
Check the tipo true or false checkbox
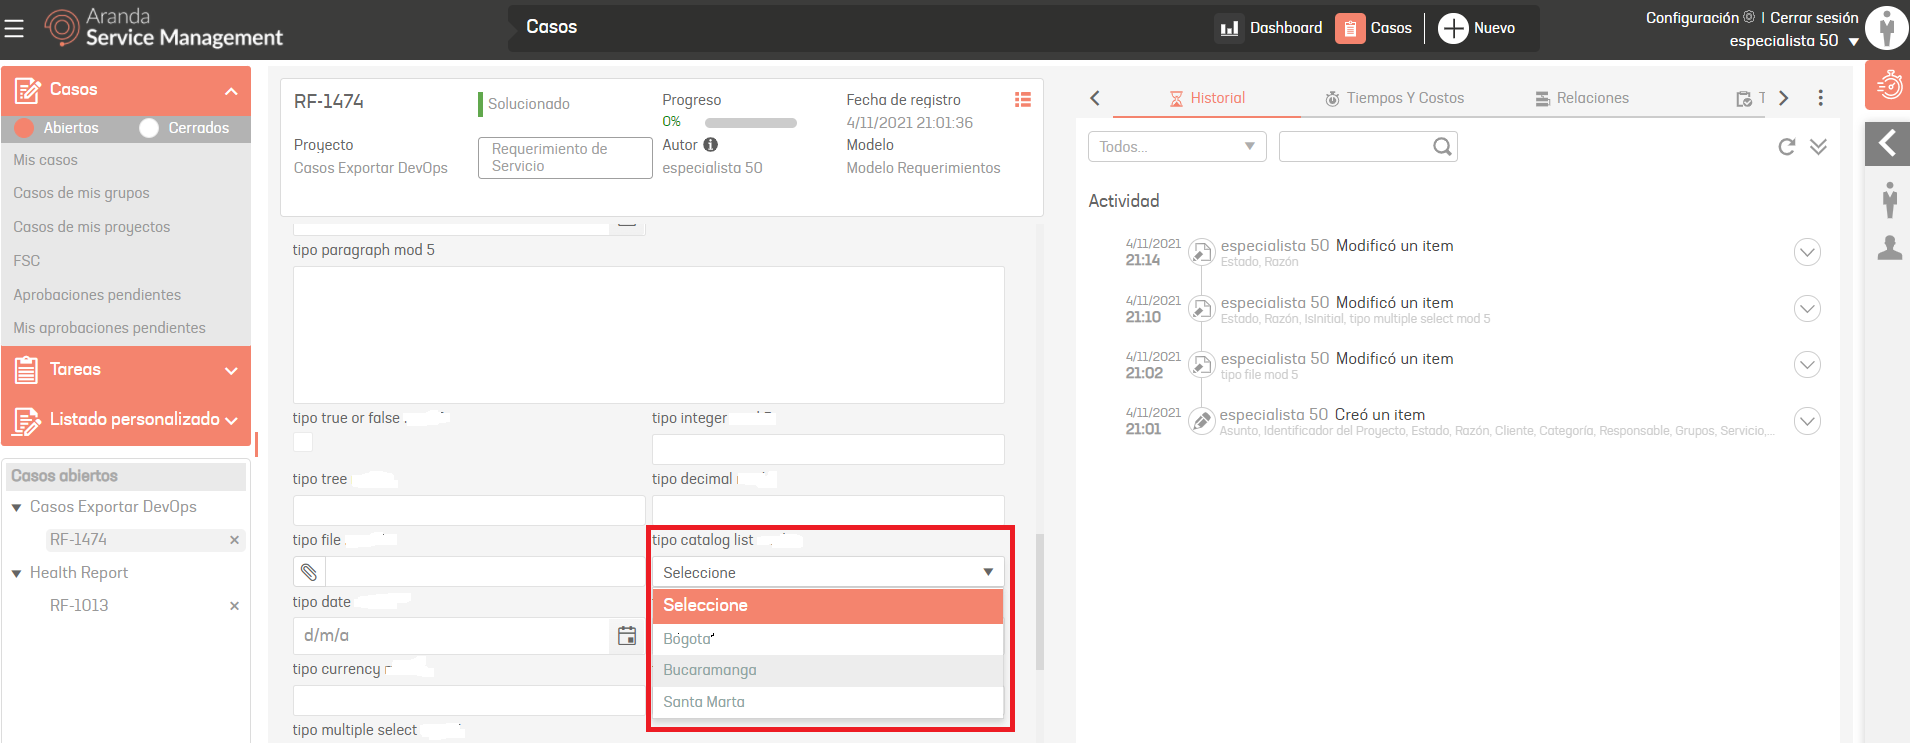(x=303, y=442)
